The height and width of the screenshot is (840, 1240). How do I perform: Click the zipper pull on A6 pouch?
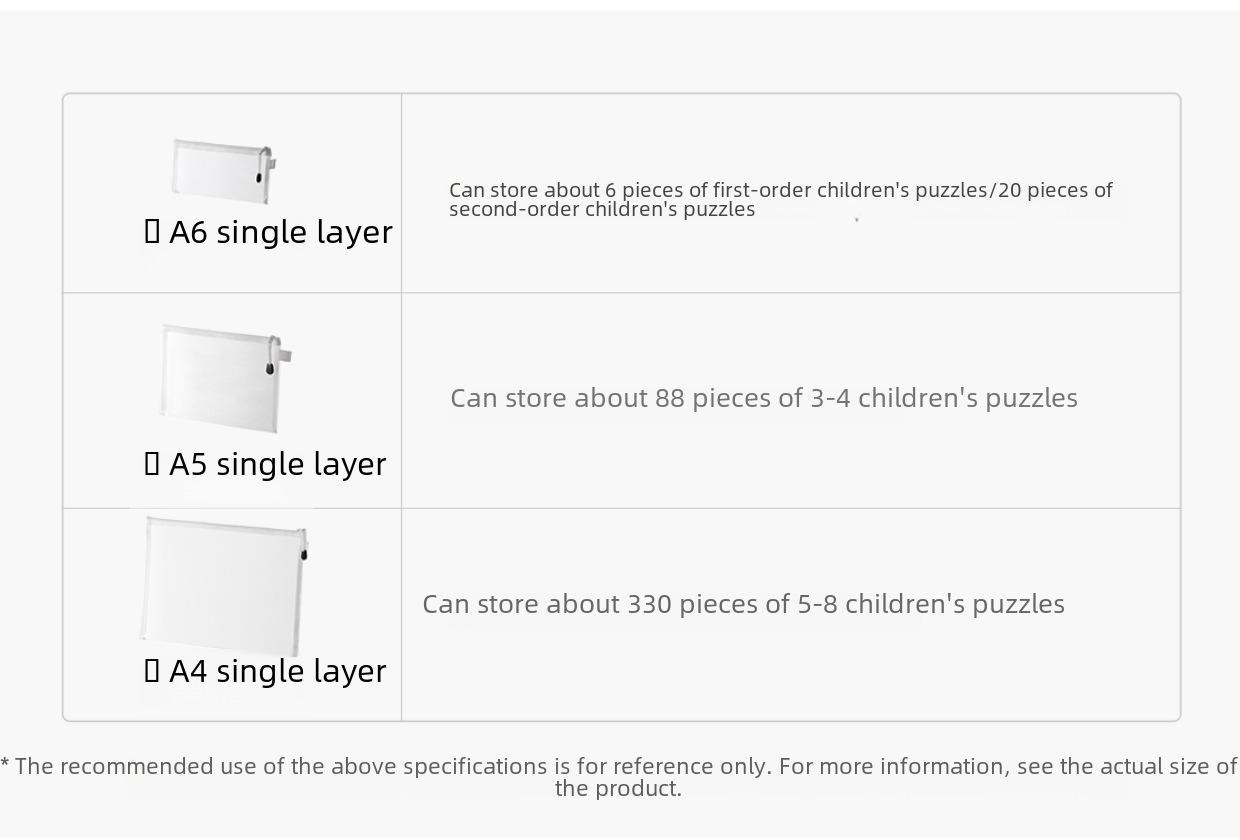click(x=260, y=177)
